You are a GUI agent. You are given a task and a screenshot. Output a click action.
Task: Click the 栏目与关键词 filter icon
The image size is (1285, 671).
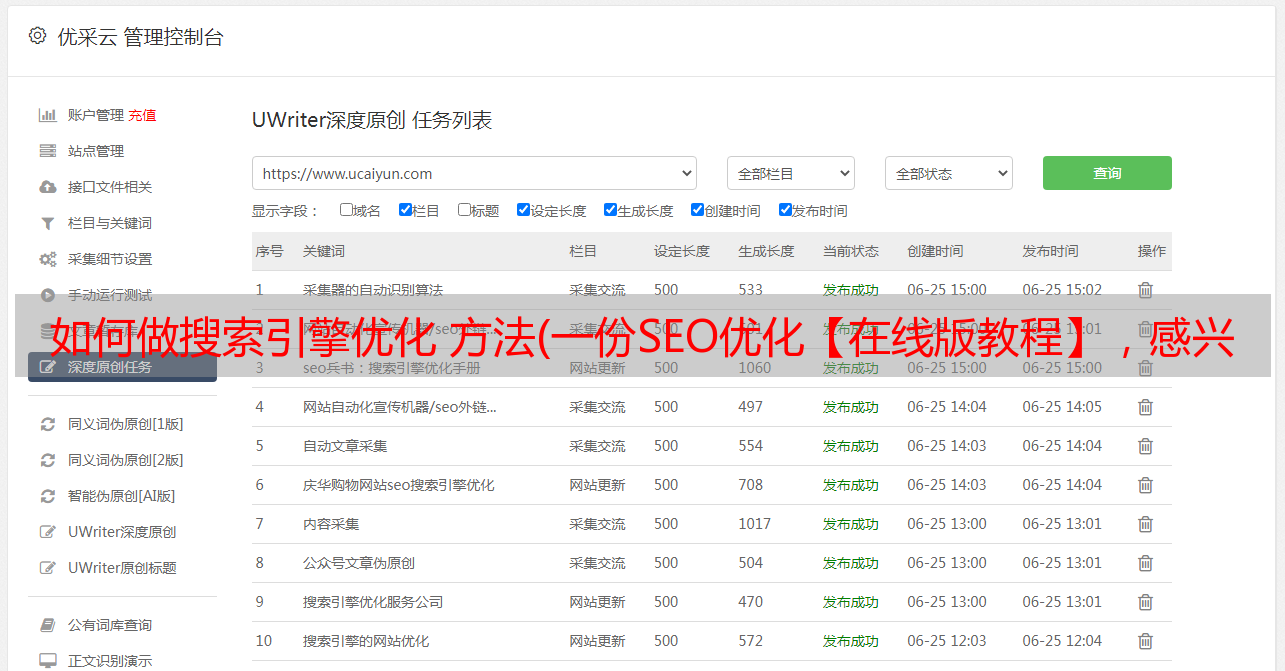47,223
